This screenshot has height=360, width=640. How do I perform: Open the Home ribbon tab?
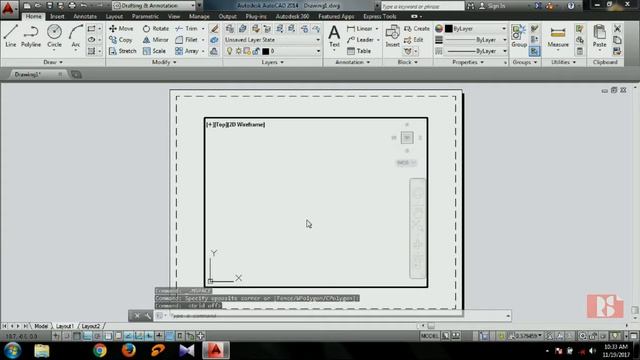coord(33,16)
